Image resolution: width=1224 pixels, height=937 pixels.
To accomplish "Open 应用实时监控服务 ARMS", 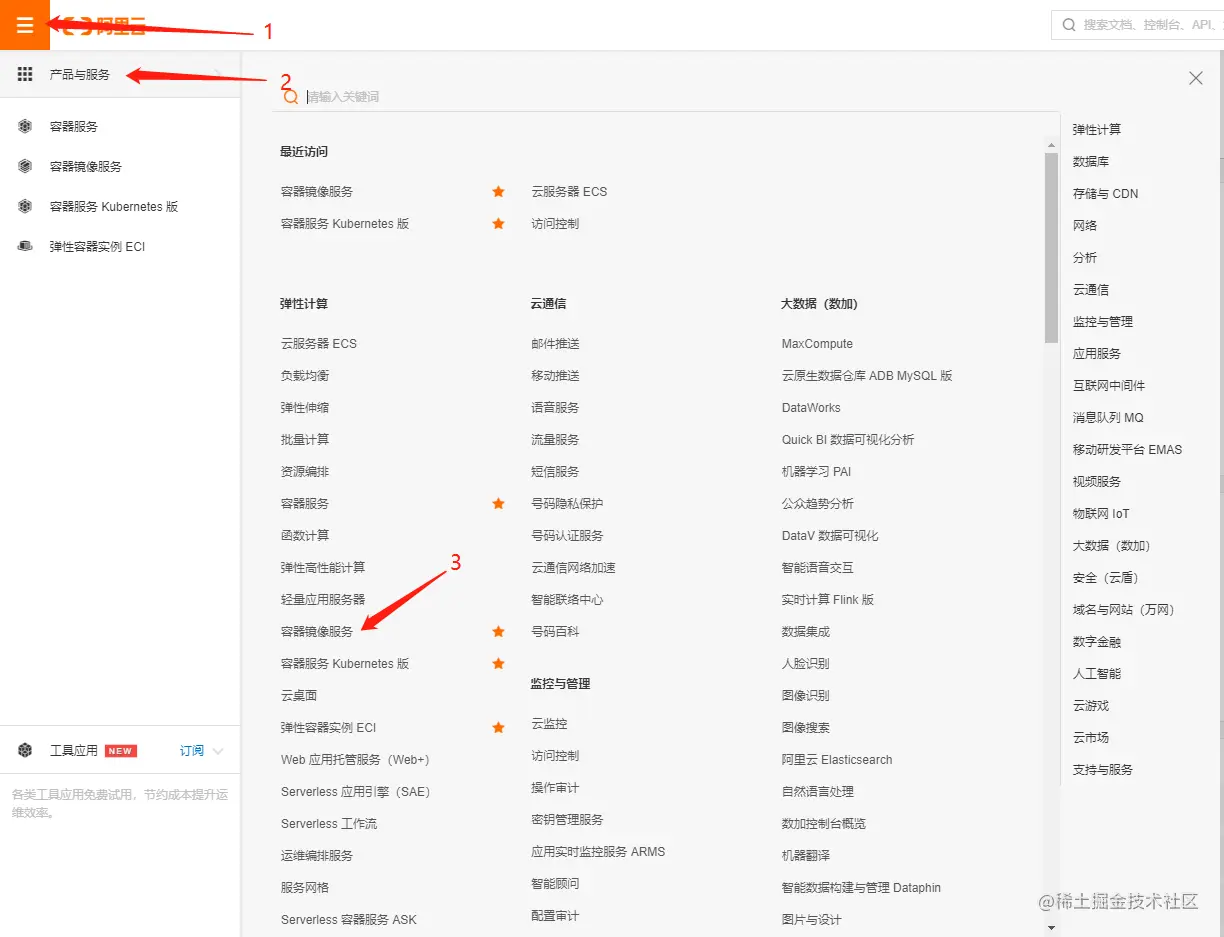I will click(x=598, y=851).
